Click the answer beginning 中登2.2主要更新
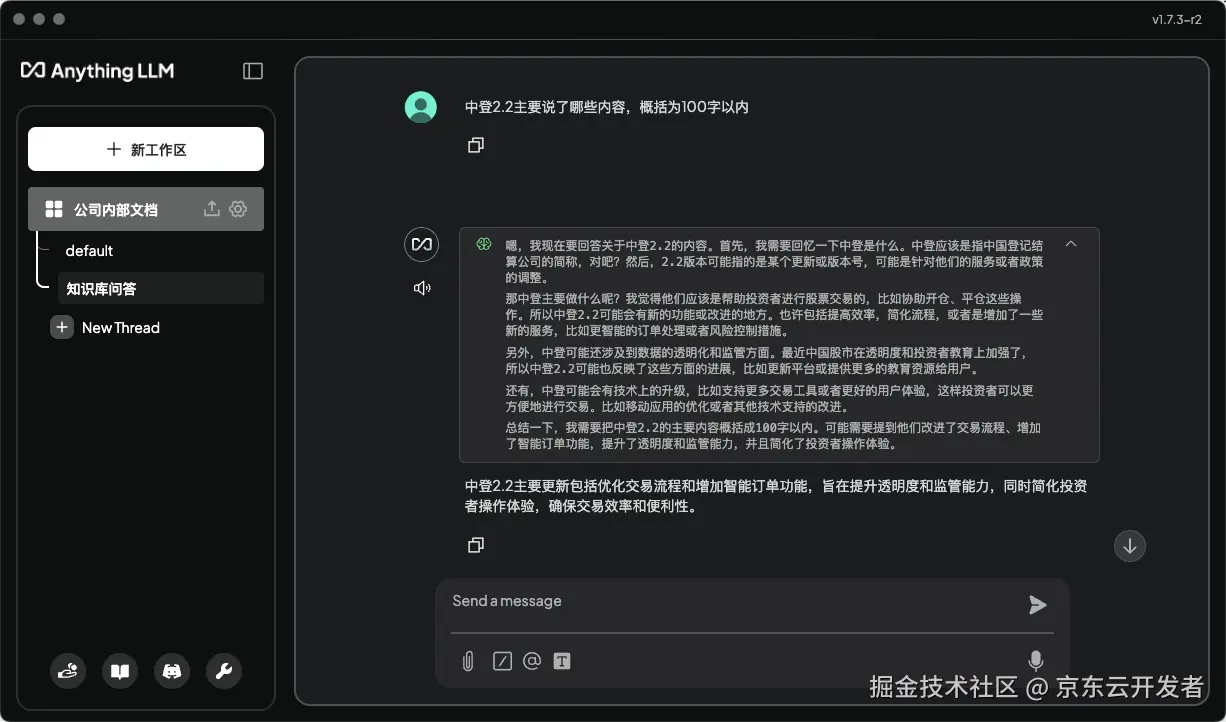Screen dimensions: 1226x722 click(776, 496)
